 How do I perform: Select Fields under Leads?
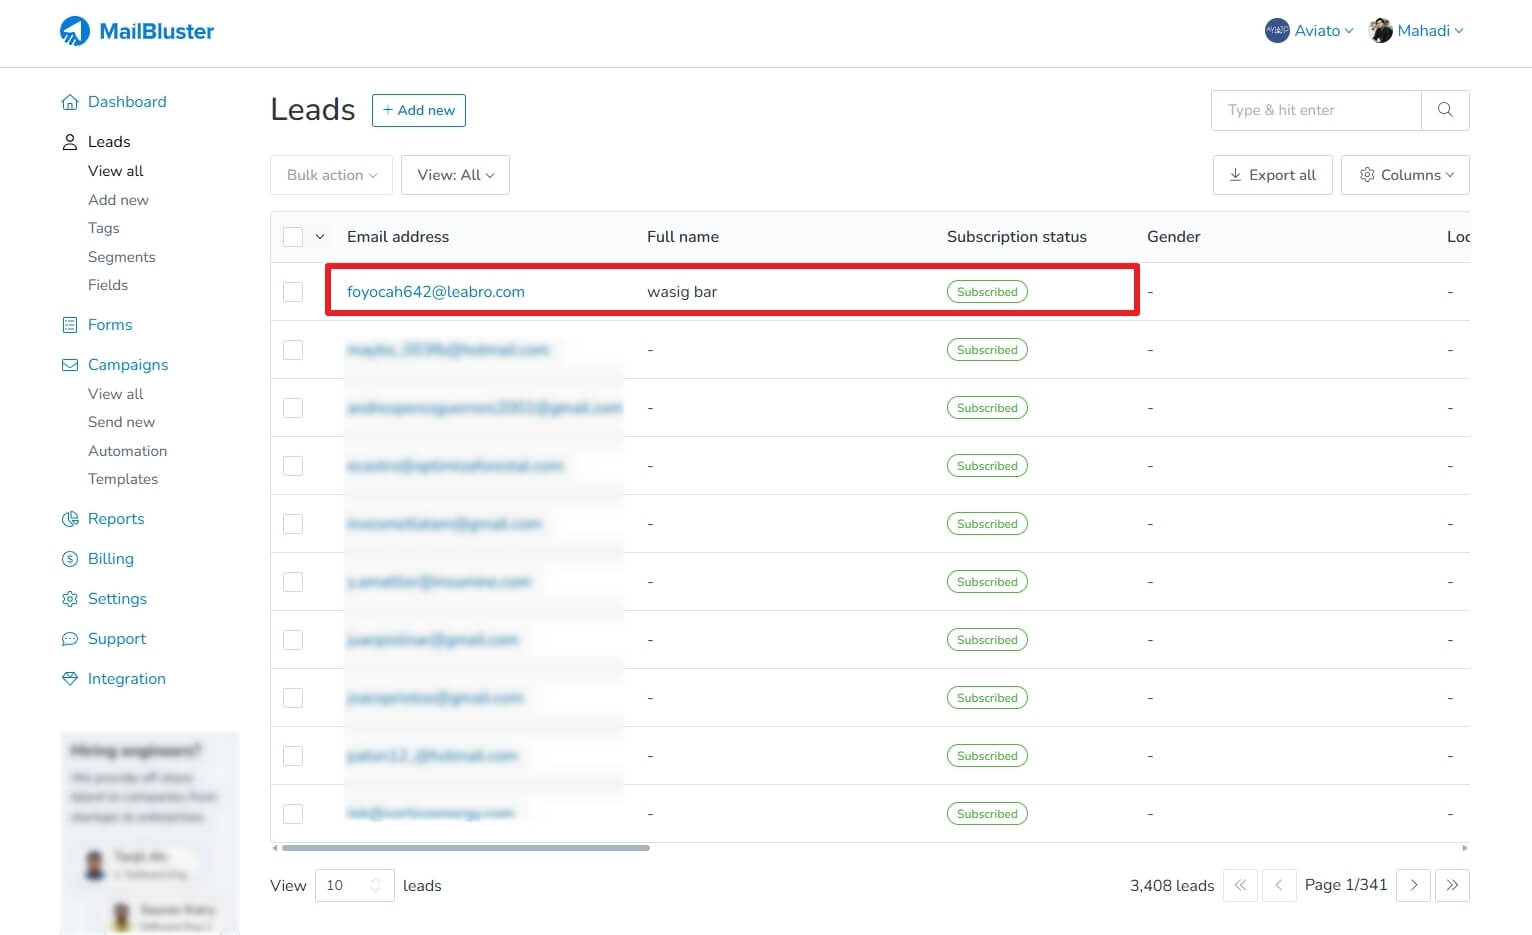pyautogui.click(x=108, y=285)
